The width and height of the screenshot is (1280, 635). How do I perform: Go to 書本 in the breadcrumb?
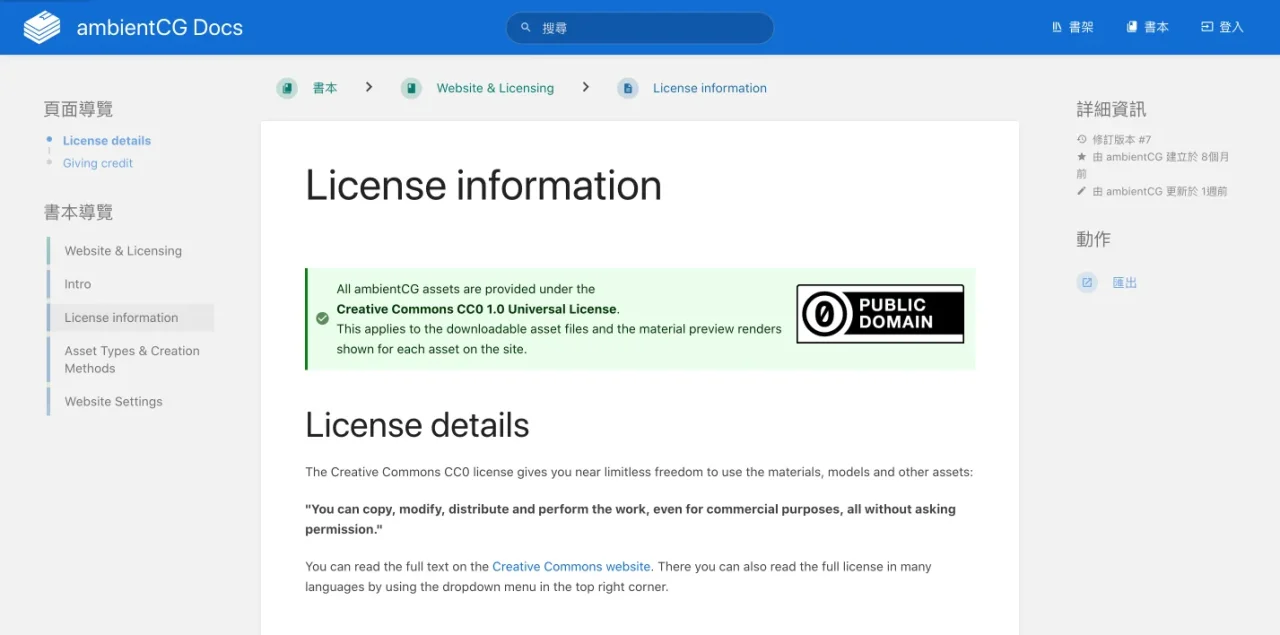[325, 88]
